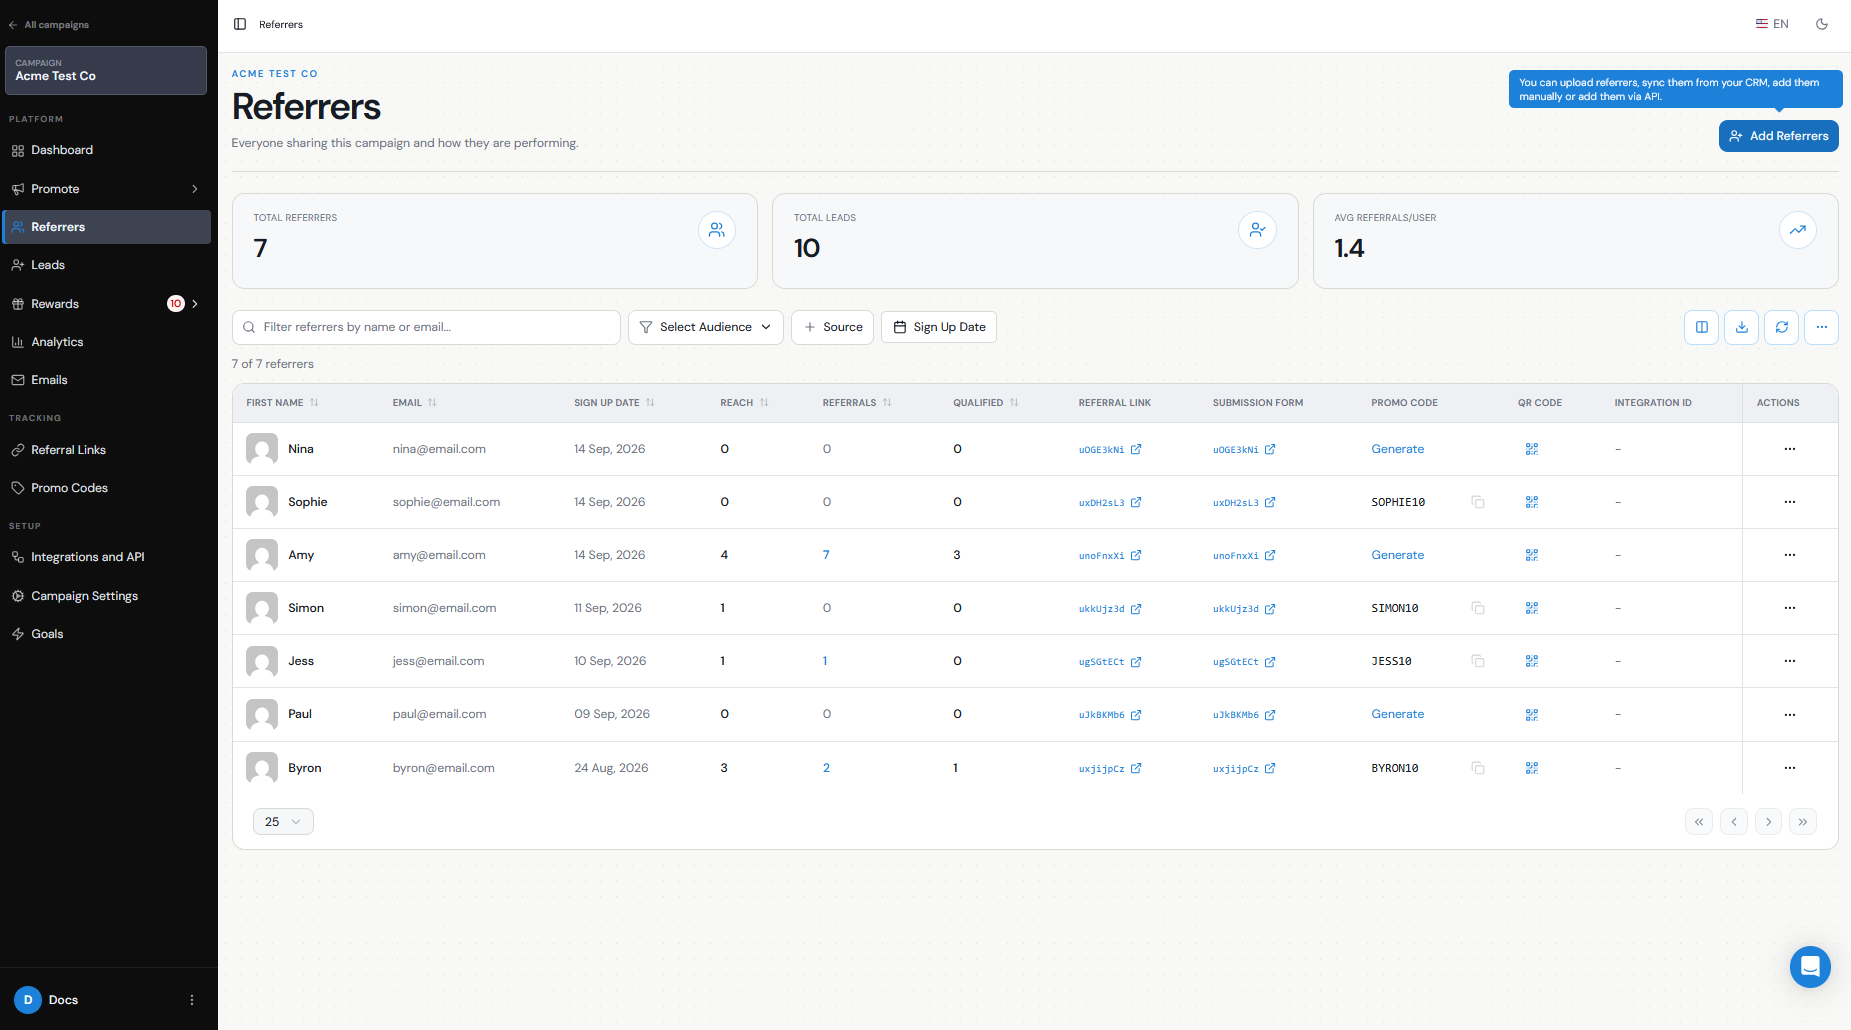Show Sophie's QR code

point(1531,502)
